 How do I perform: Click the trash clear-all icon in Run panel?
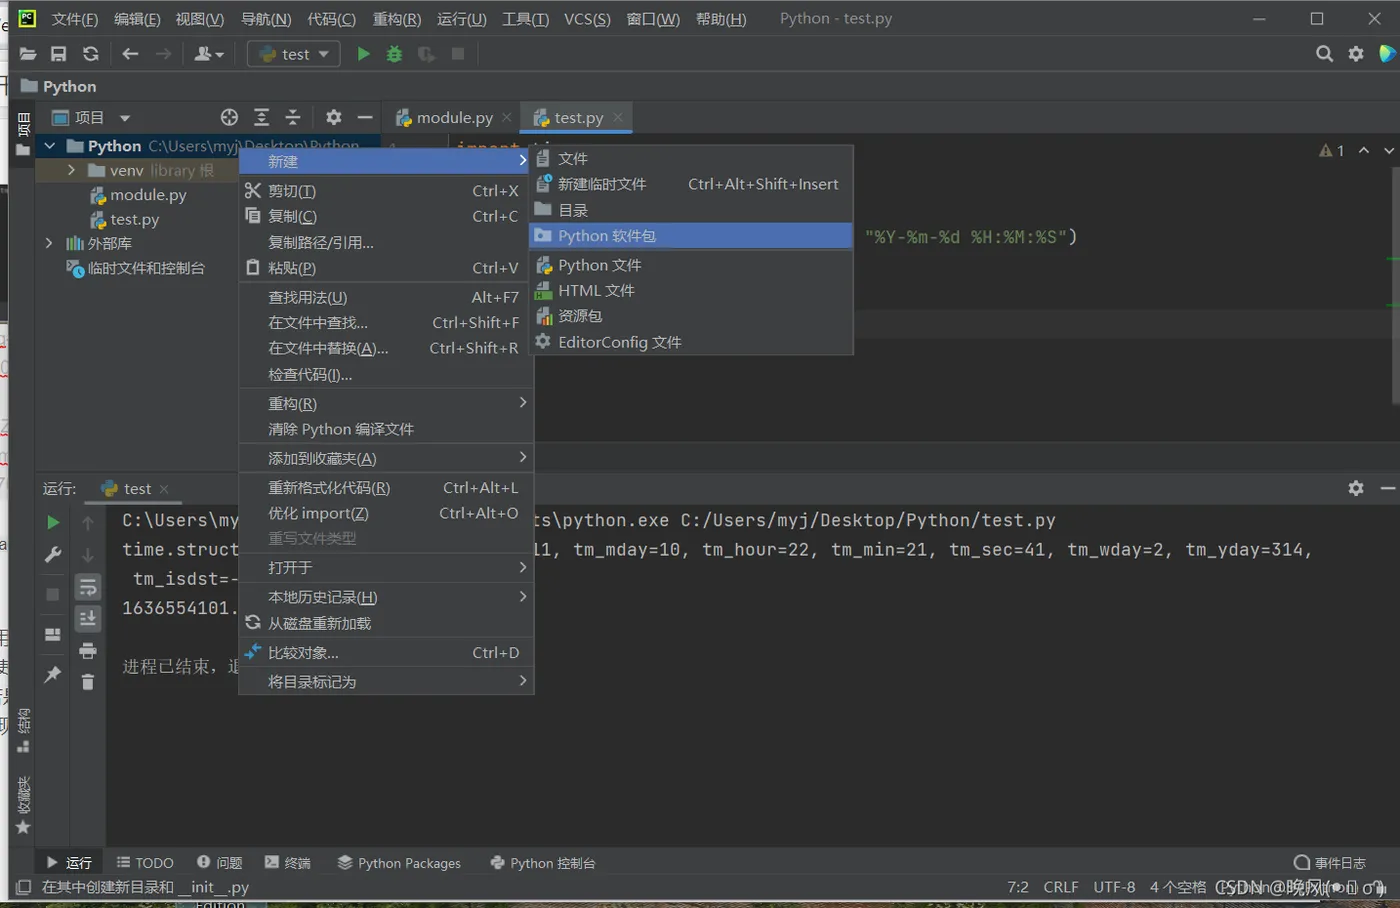tap(88, 682)
